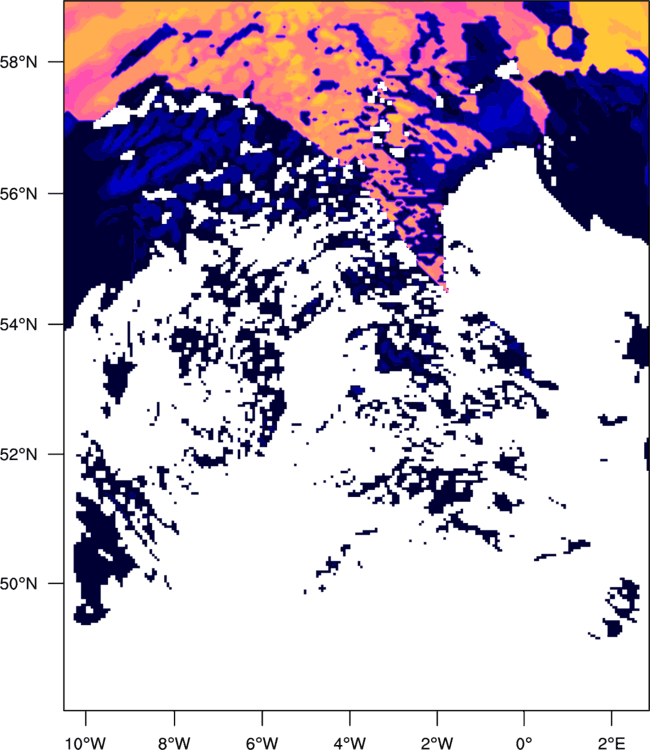Click the 58°N latitude axis label
650x750 pixels.
coord(18,62)
